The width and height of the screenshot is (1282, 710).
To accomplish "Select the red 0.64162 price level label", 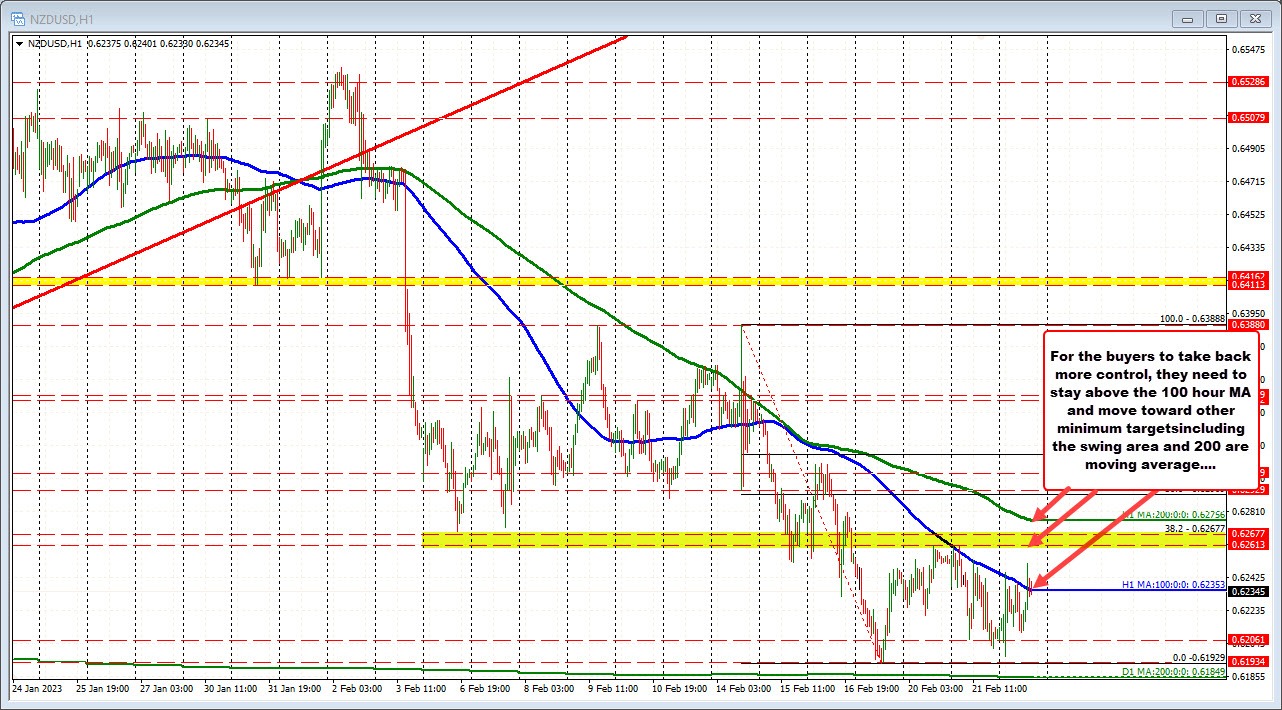I will pyautogui.click(x=1247, y=276).
